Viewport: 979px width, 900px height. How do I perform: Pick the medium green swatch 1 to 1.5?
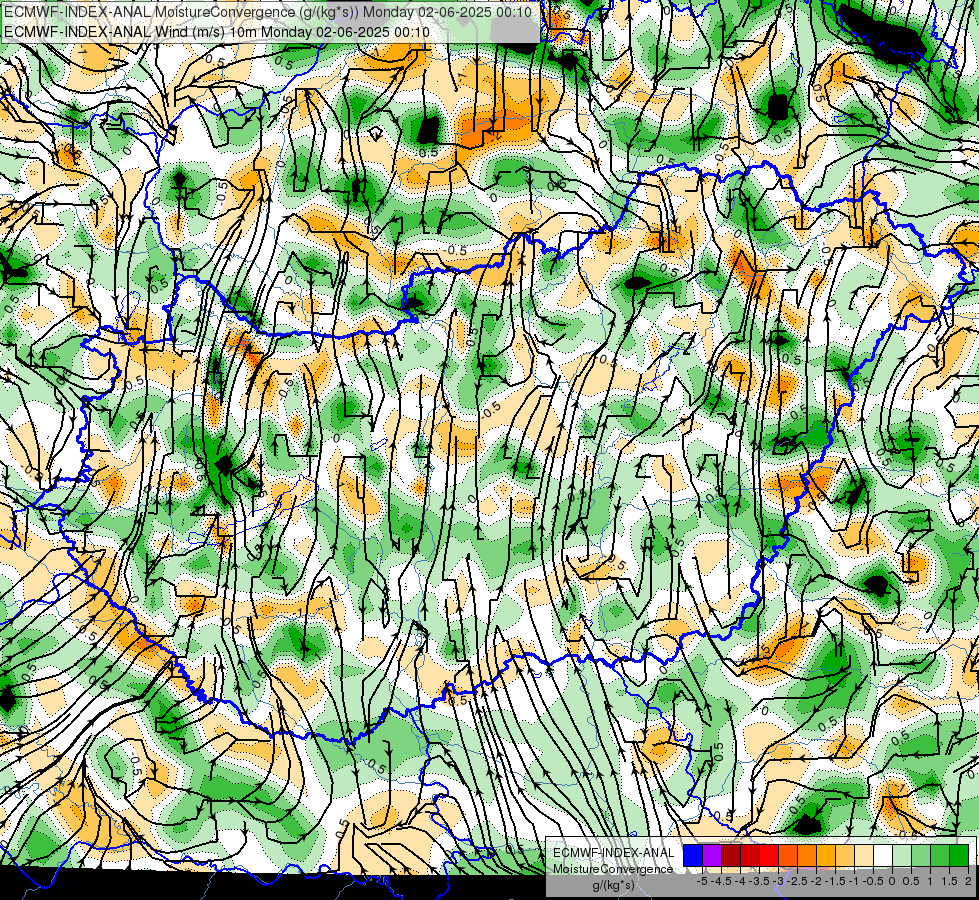coord(940,855)
